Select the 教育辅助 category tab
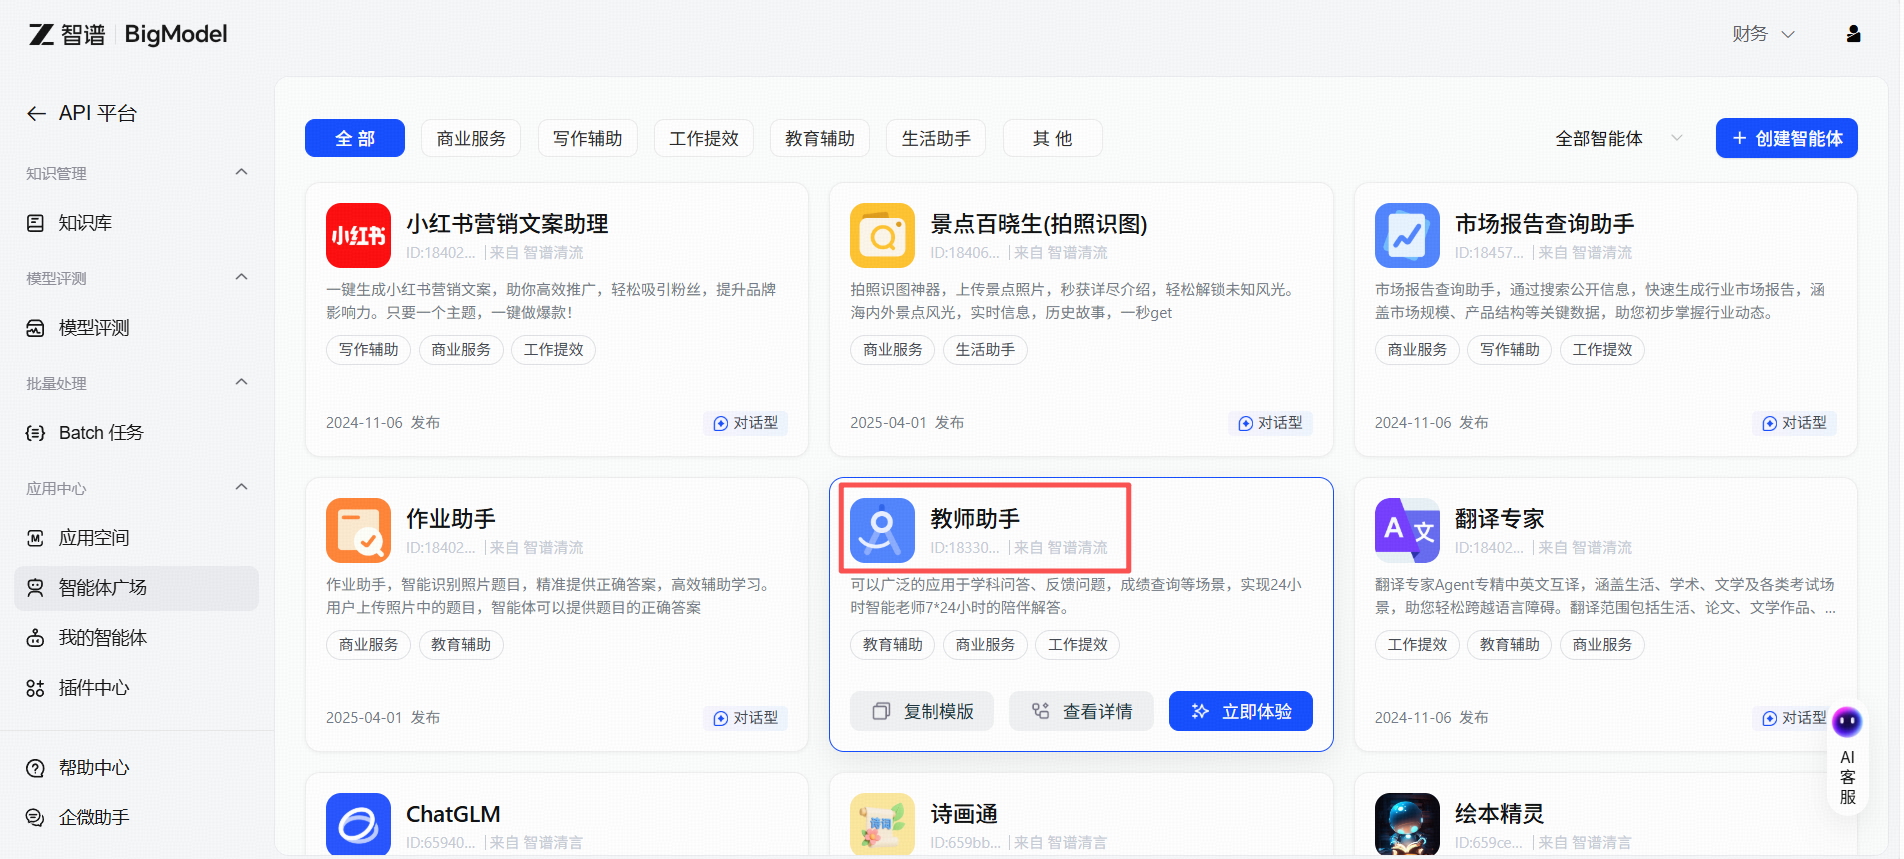1904x859 pixels. 819,138
